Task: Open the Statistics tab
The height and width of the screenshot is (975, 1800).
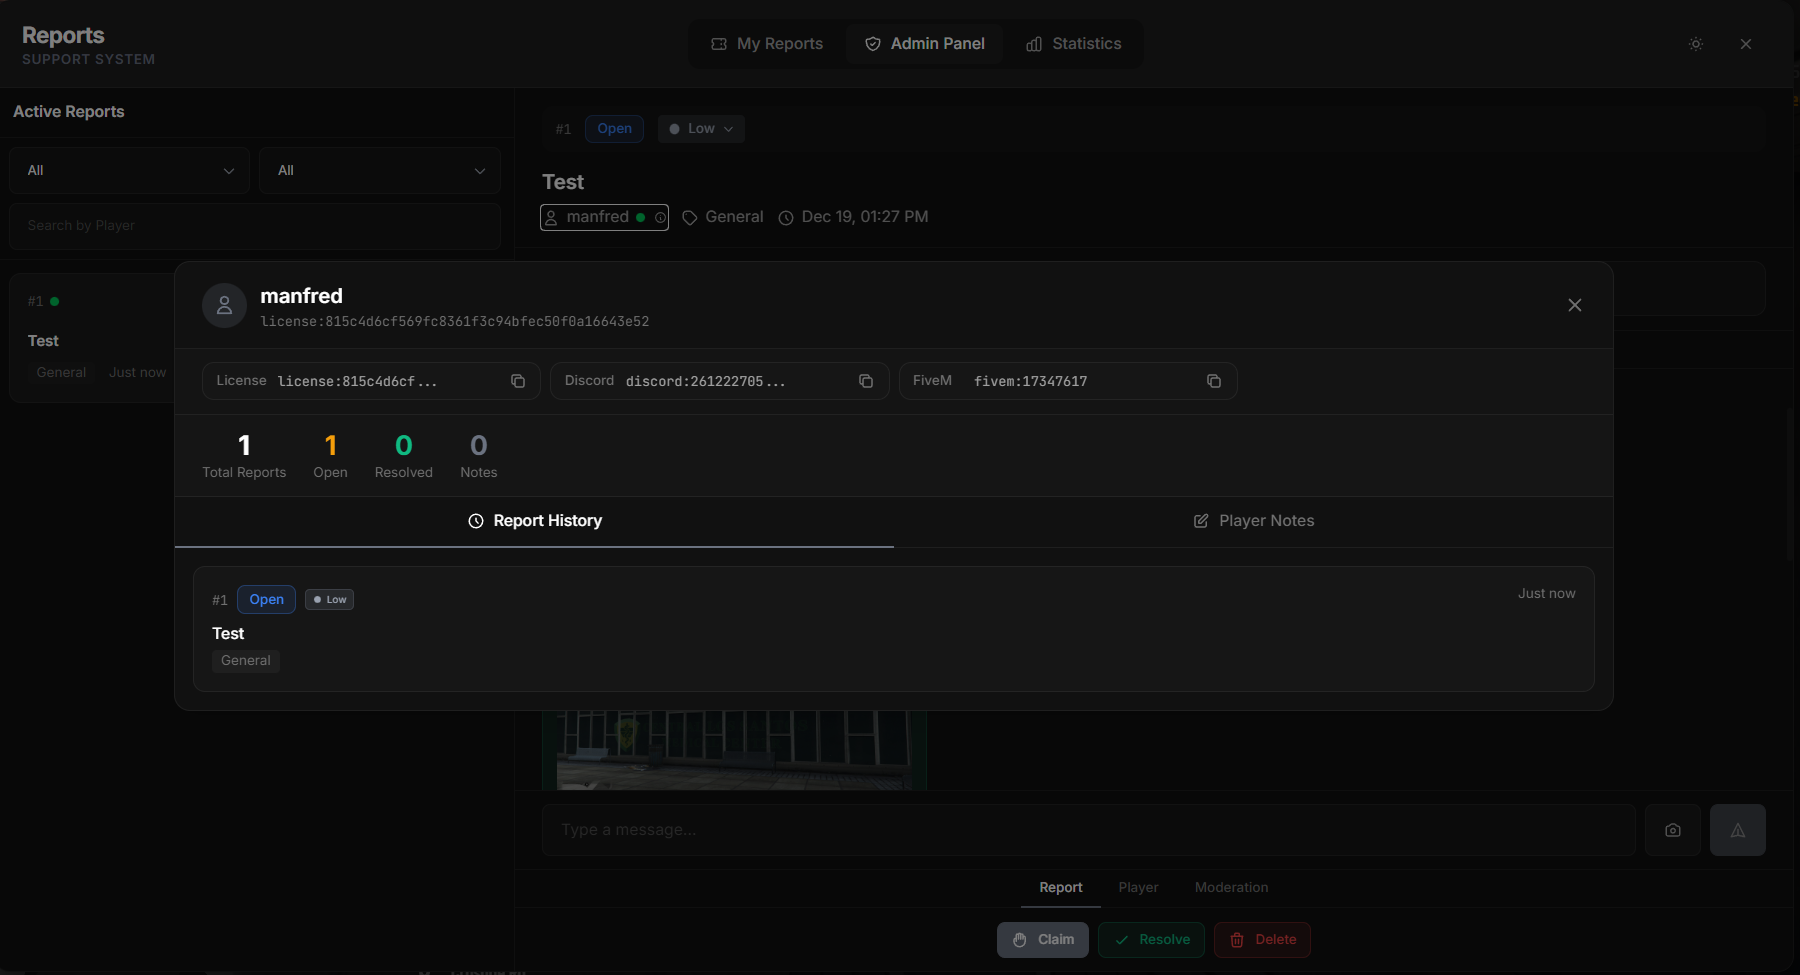Action: pyautogui.click(x=1074, y=44)
